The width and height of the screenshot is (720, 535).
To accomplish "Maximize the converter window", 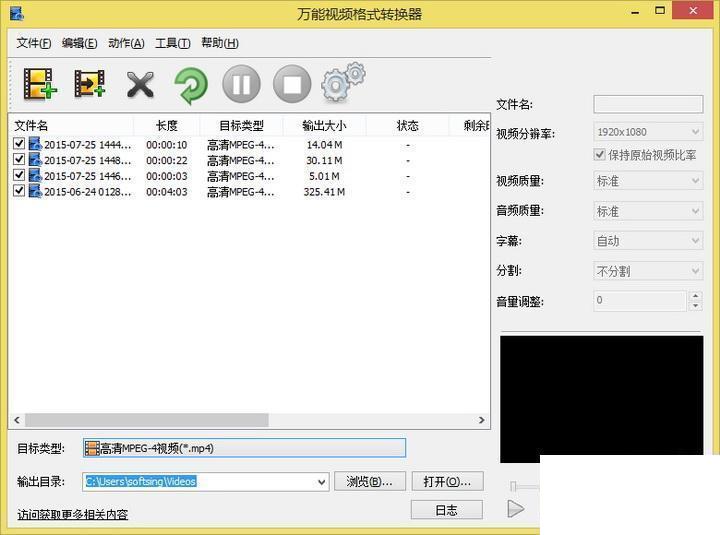I will [x=660, y=11].
